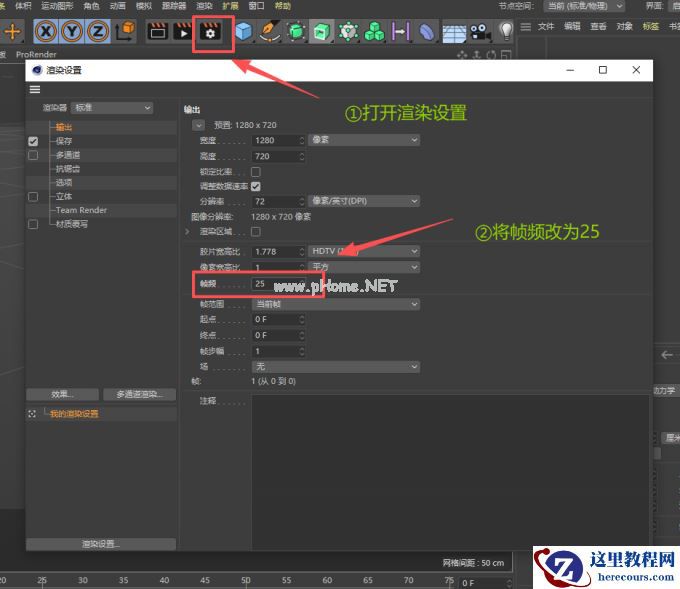The height and width of the screenshot is (589, 680).
Task: Open the 场 无 dropdown
Action: (336, 366)
